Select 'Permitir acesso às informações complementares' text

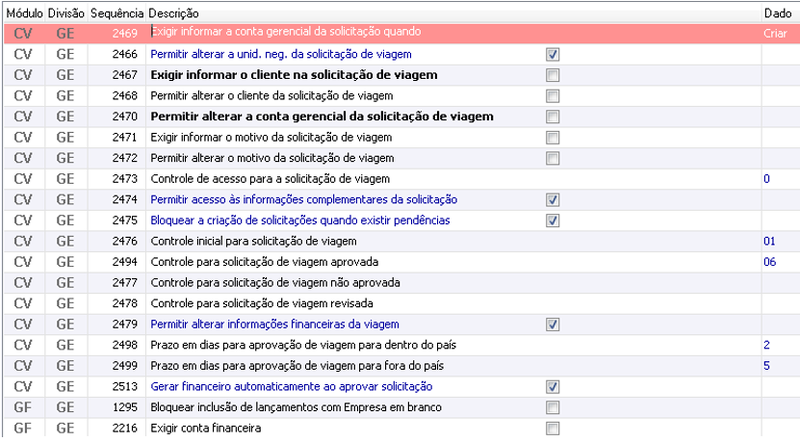304,200
